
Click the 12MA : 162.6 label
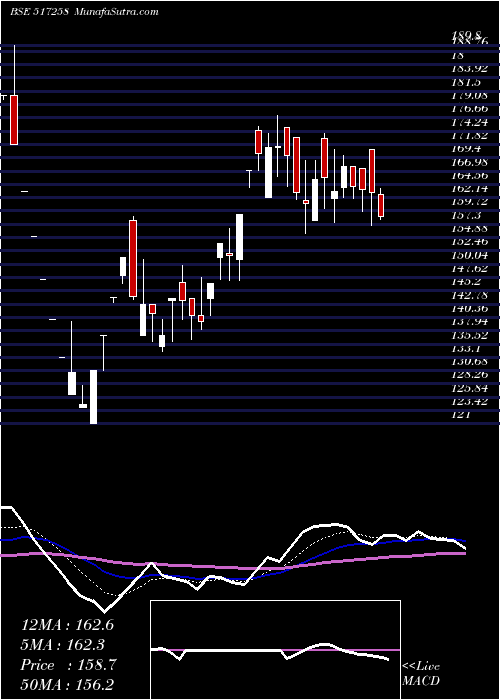click(67, 625)
